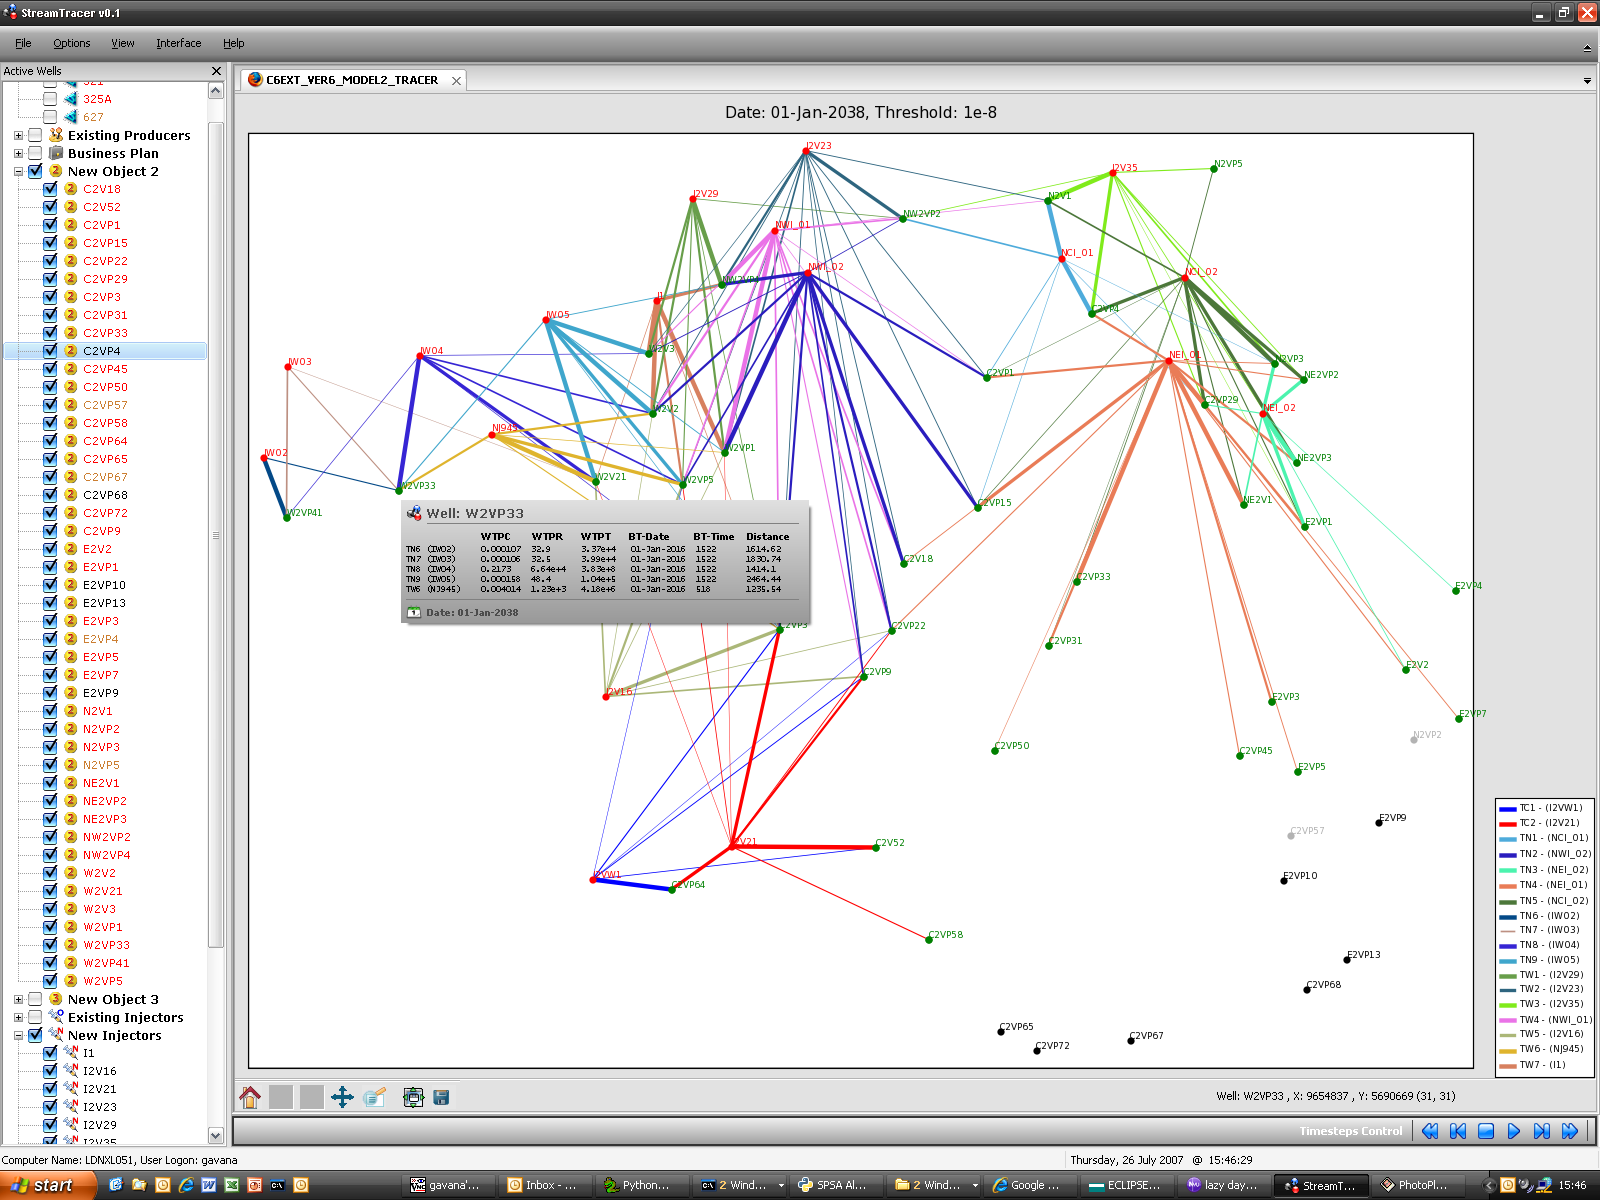
Task: Uncheck the C2VP4 well checkbox
Action: click(50, 351)
